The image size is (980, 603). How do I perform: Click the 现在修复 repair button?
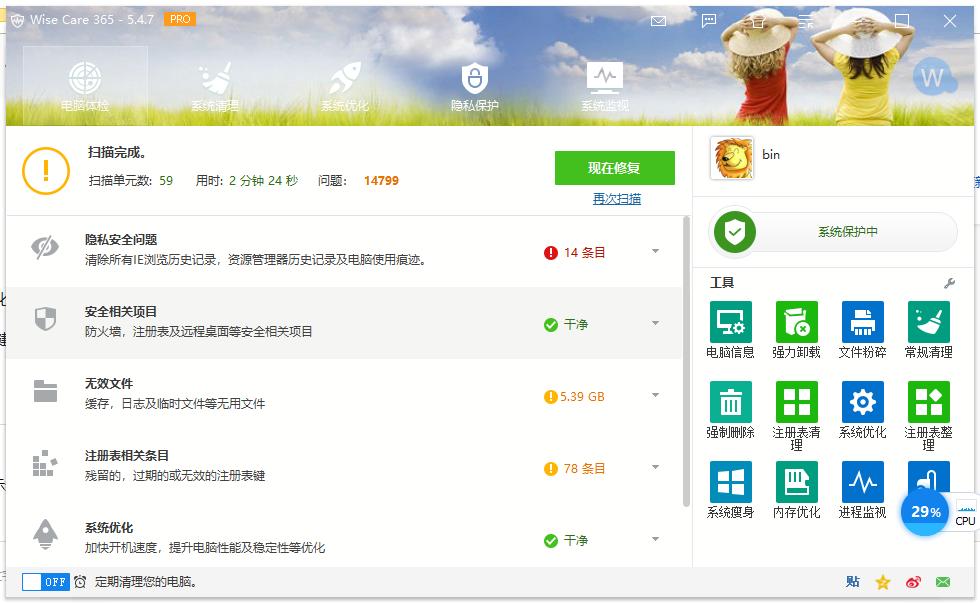click(x=614, y=168)
